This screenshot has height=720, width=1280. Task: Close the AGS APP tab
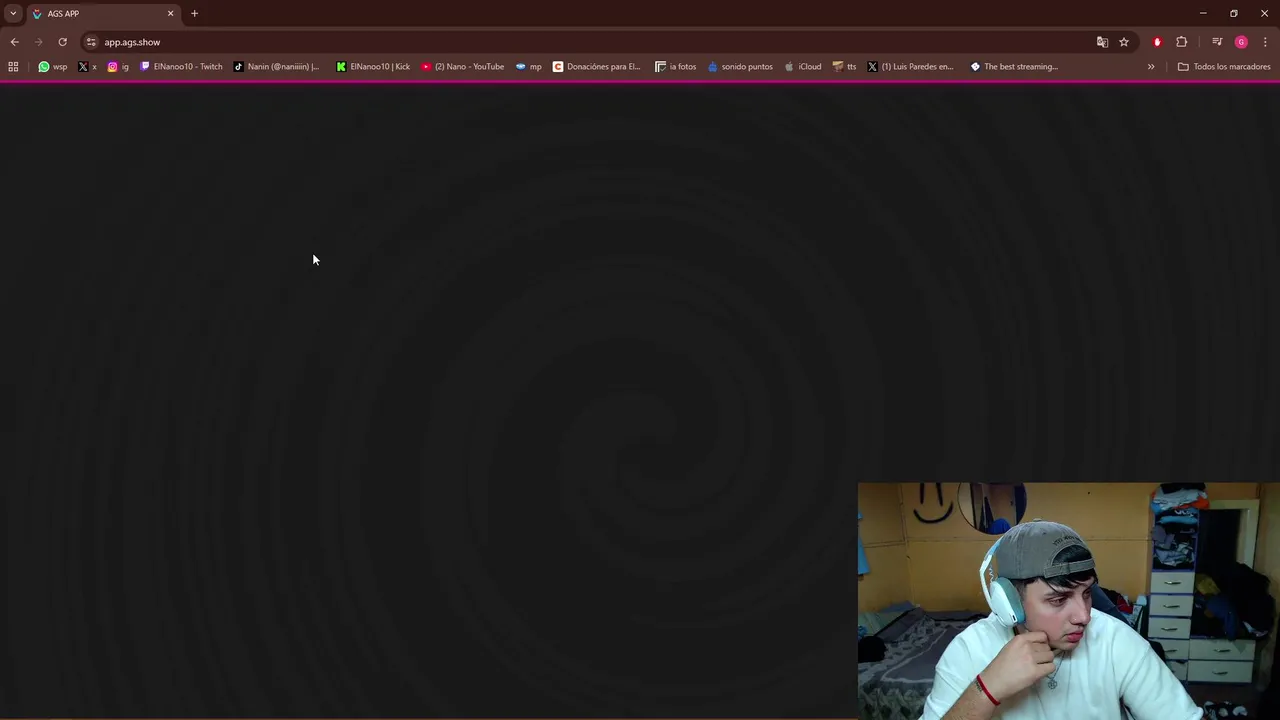click(x=170, y=14)
